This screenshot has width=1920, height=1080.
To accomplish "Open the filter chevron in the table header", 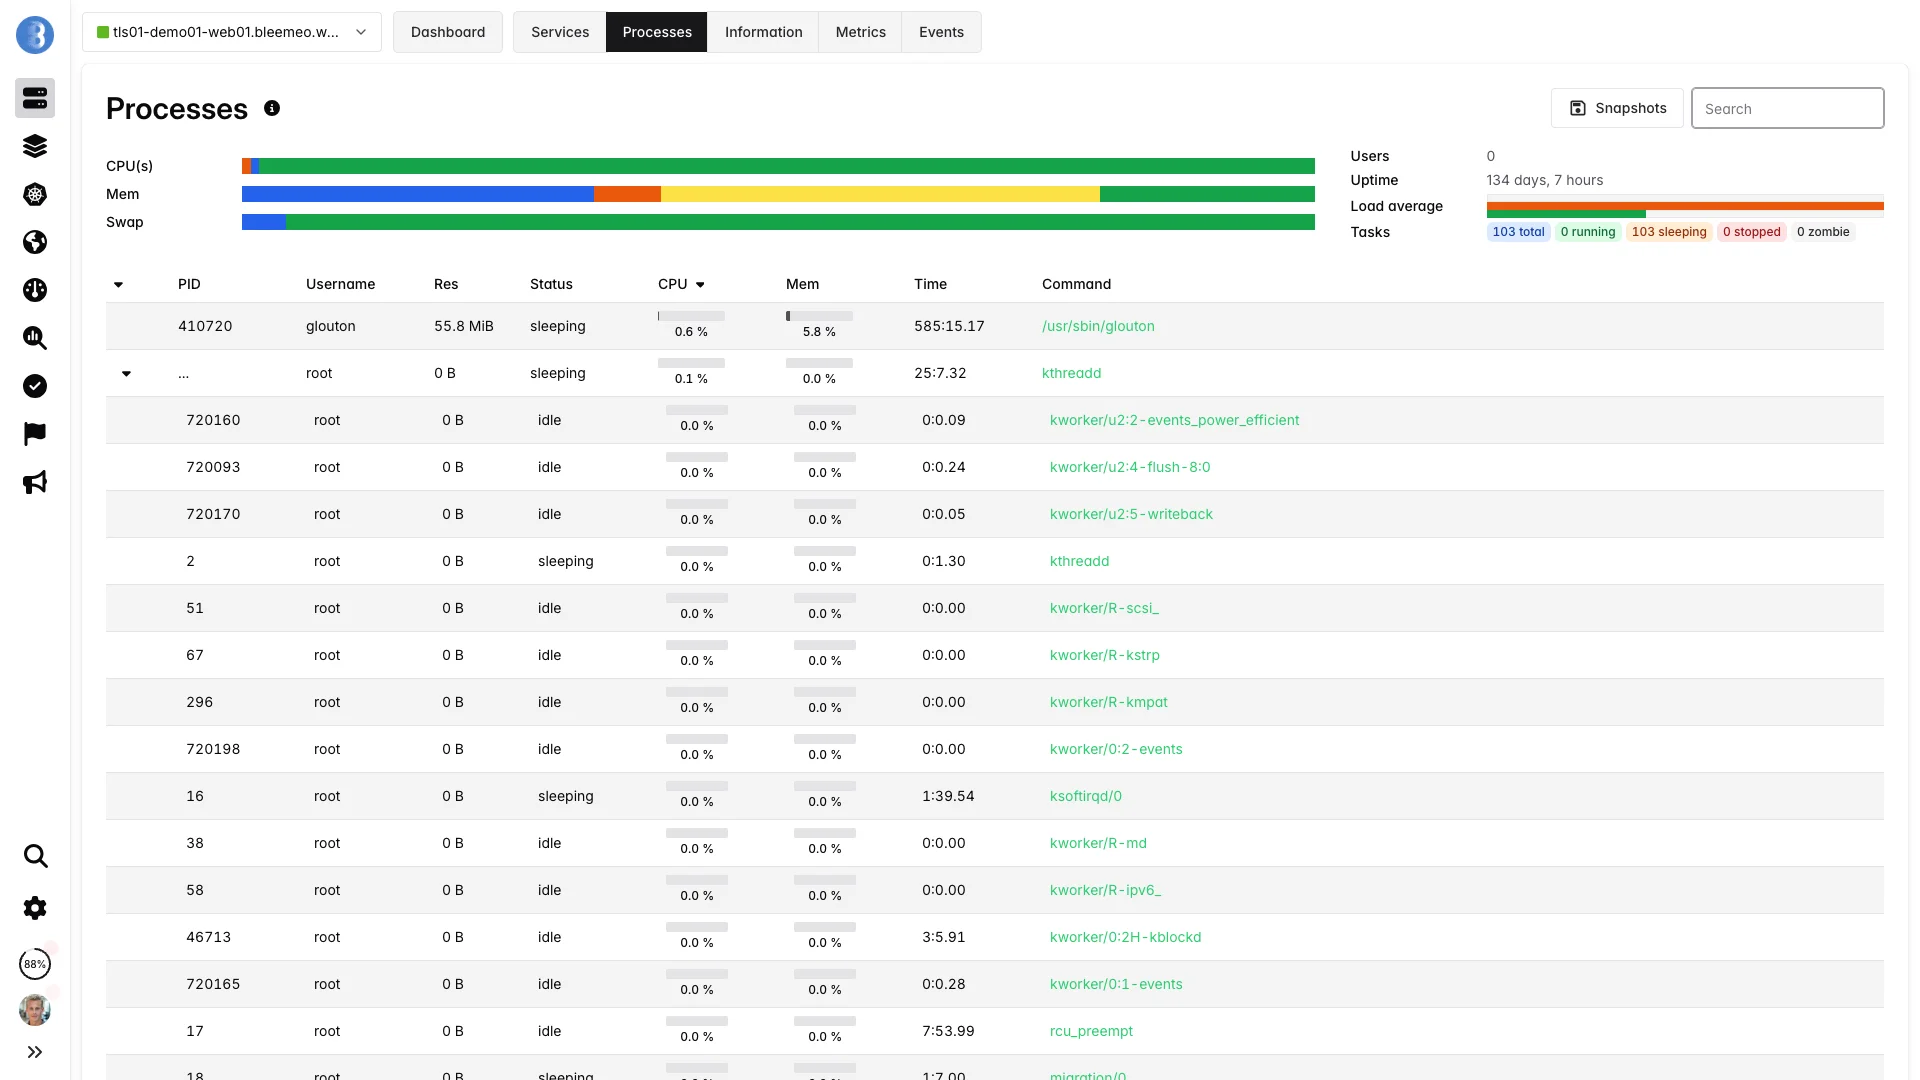I will (x=118, y=285).
